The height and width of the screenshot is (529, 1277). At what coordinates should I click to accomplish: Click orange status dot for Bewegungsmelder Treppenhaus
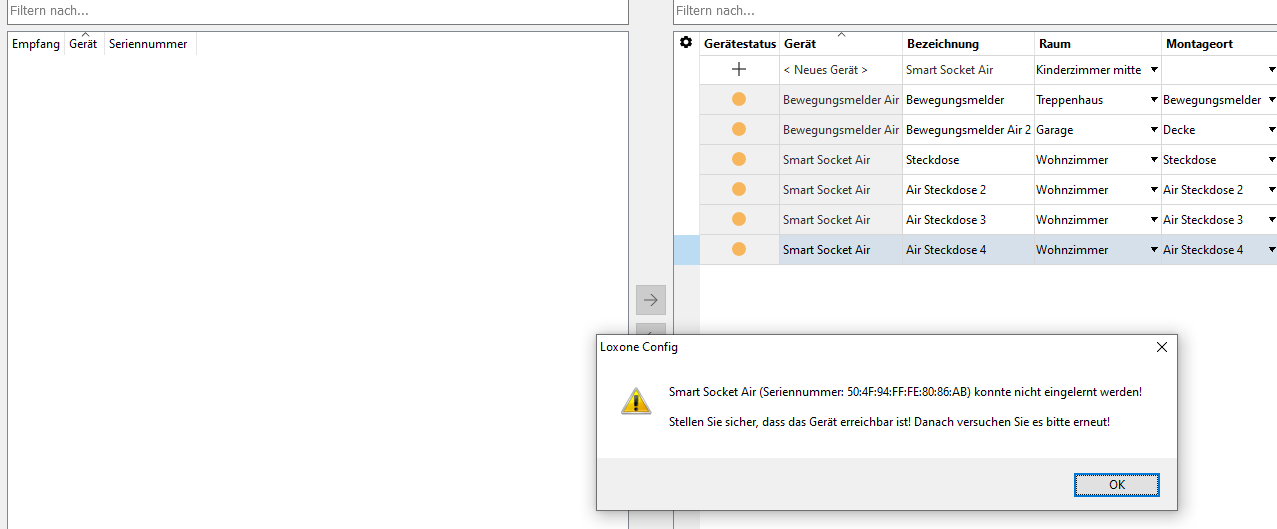point(739,99)
